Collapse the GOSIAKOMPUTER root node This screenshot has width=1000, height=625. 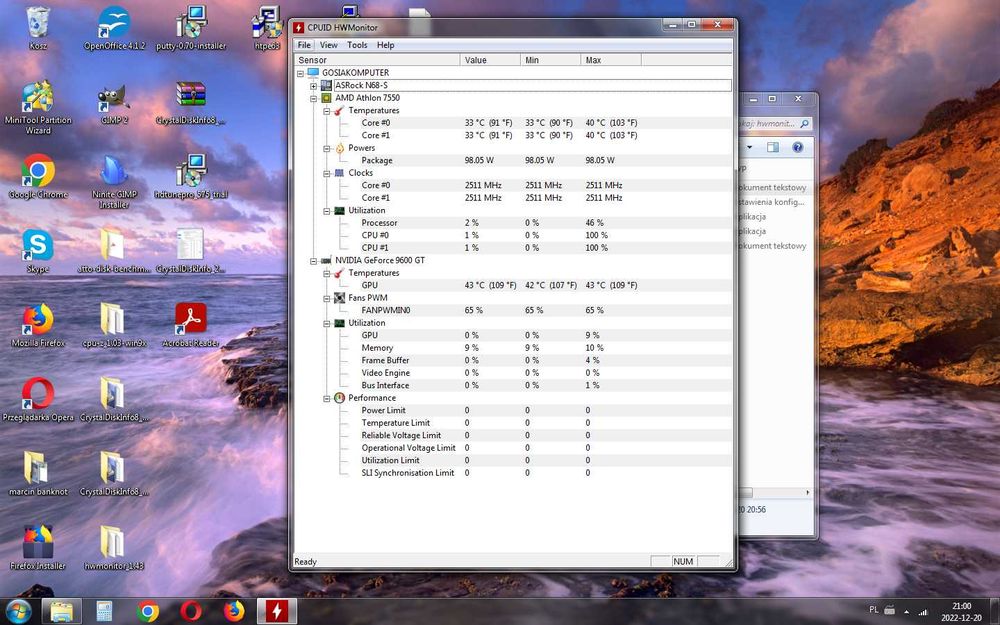click(300, 73)
